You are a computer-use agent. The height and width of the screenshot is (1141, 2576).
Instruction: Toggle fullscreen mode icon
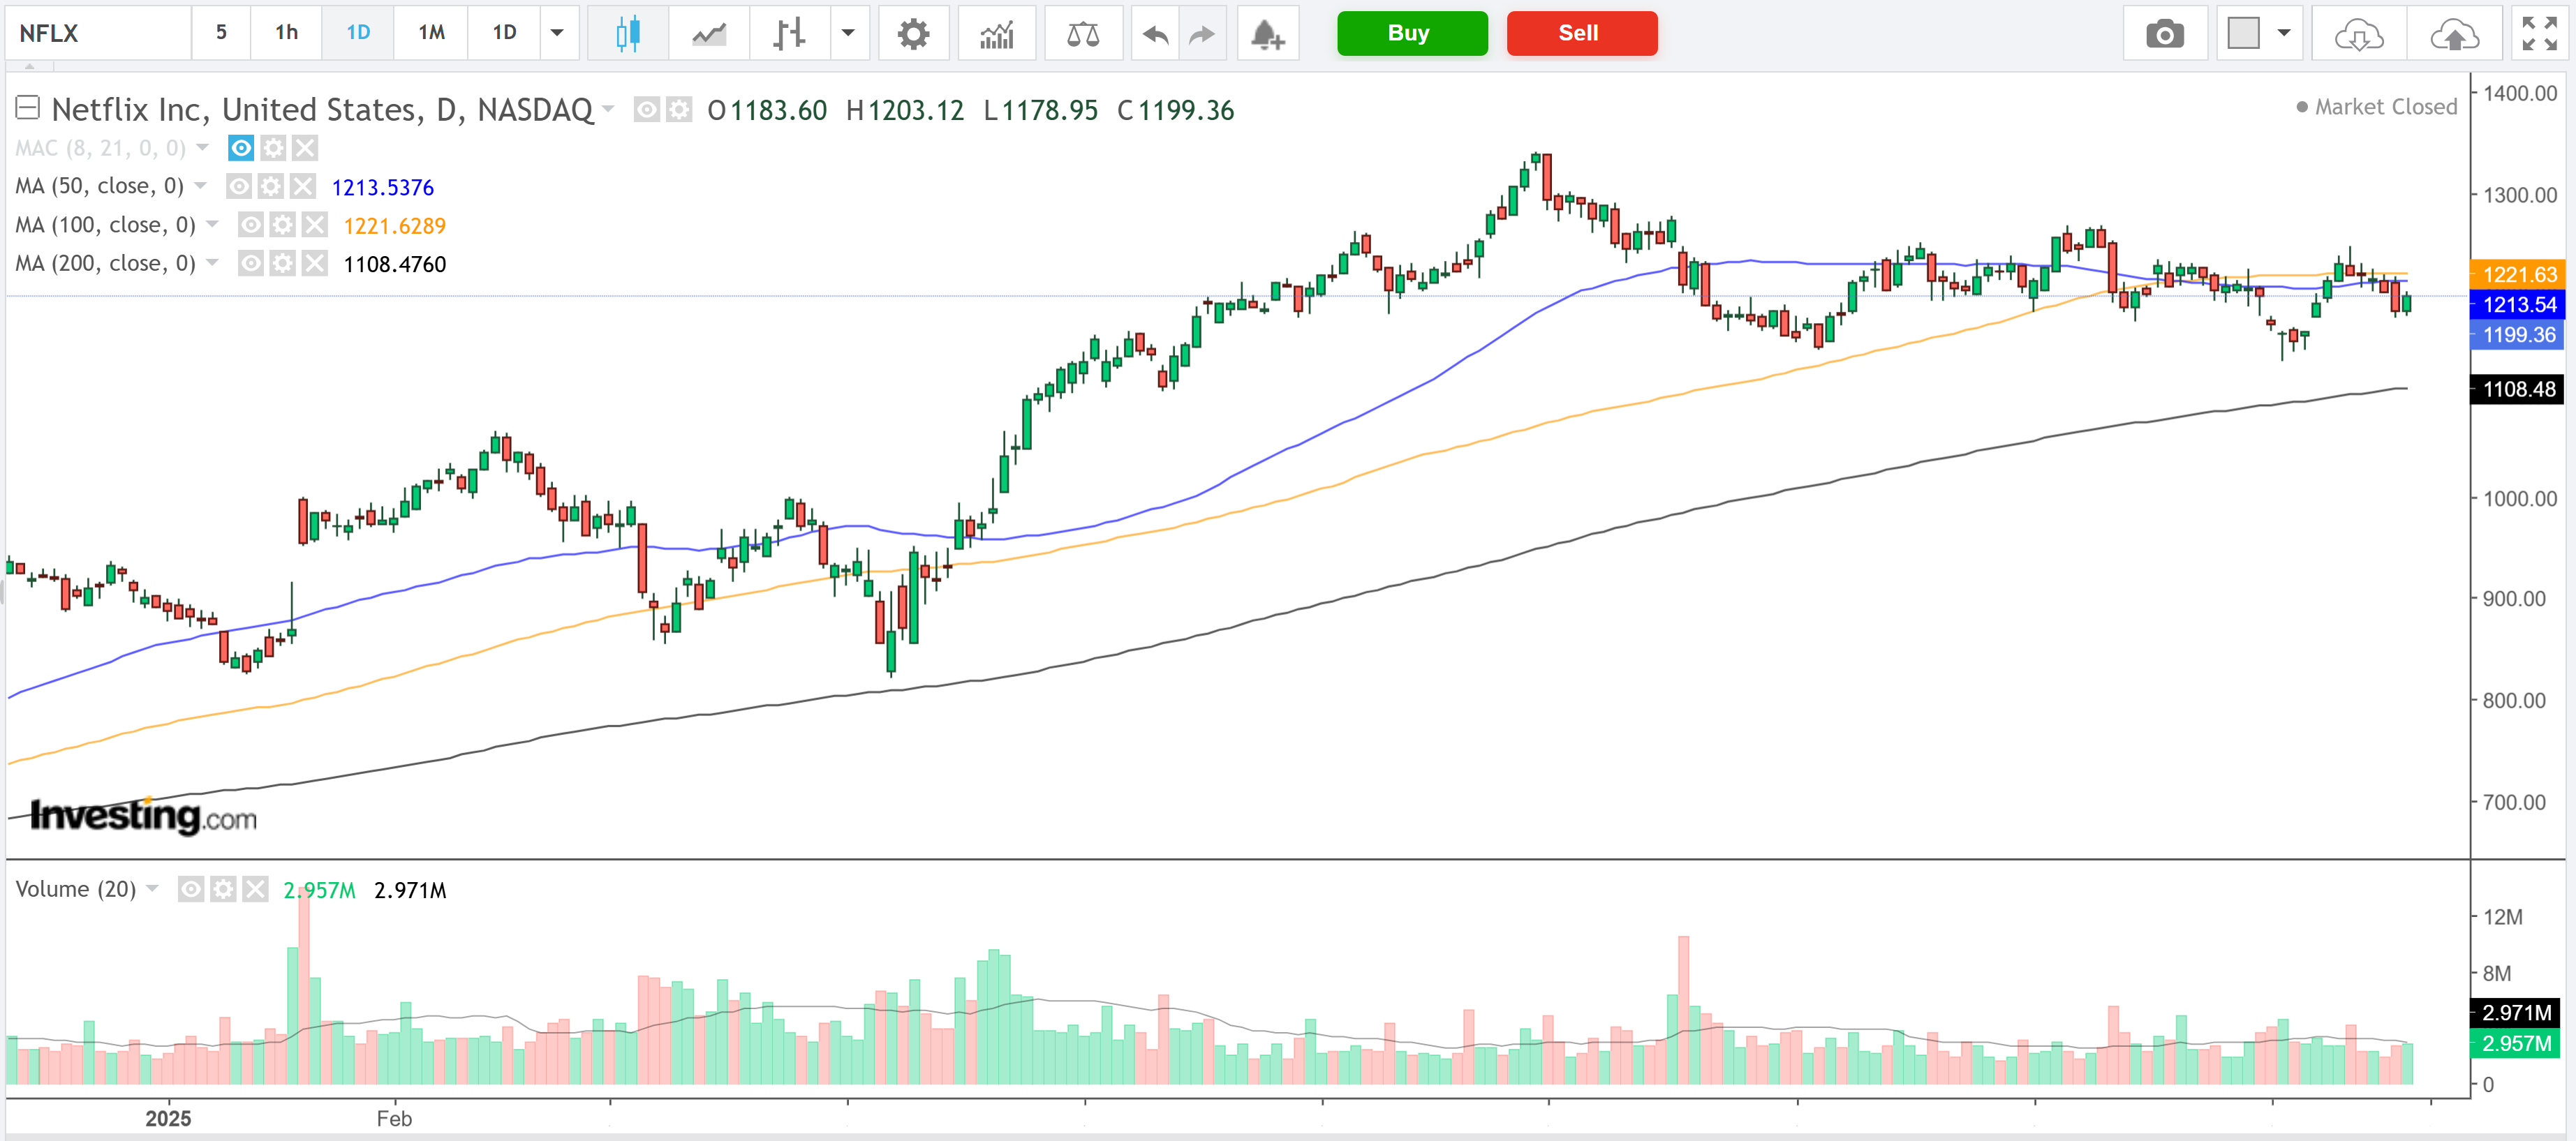[x=2539, y=34]
